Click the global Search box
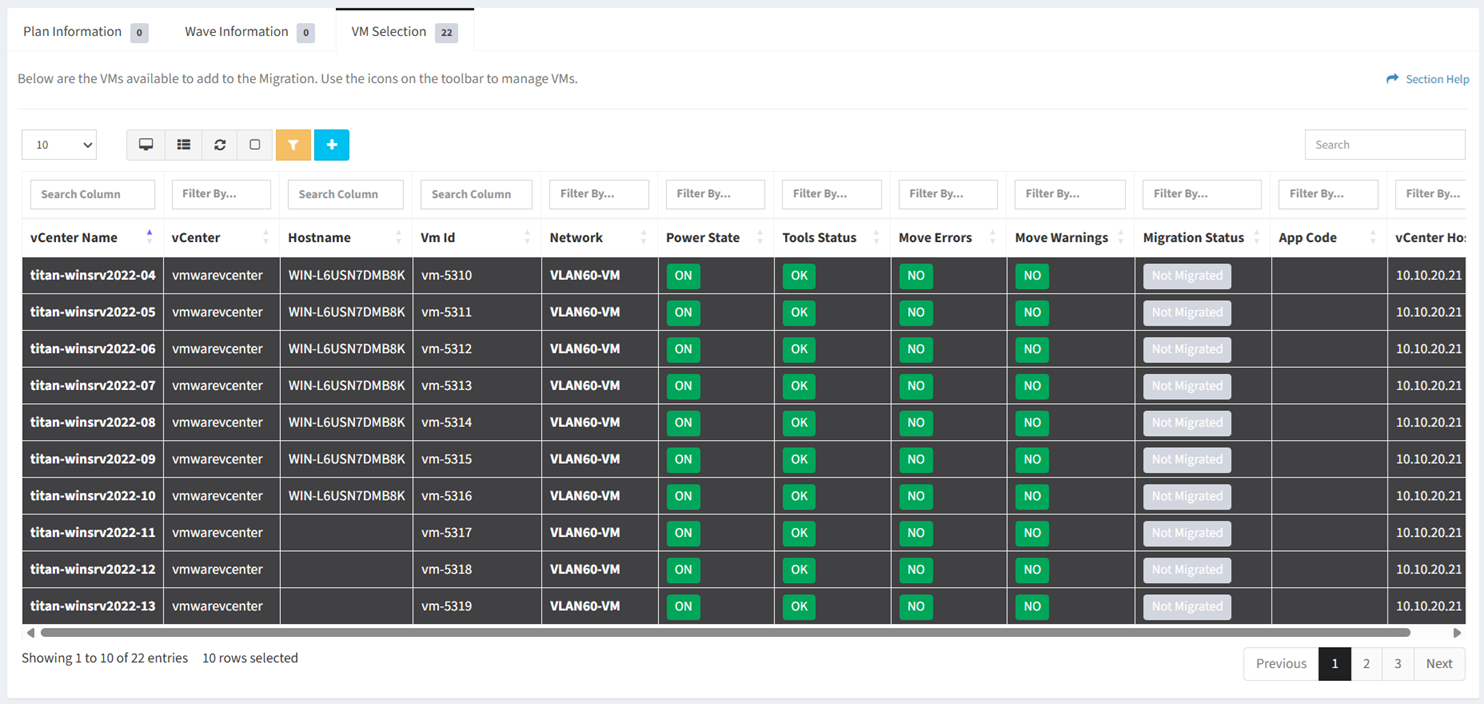Screen dimensions: 1484x704 click(x=1385, y=145)
